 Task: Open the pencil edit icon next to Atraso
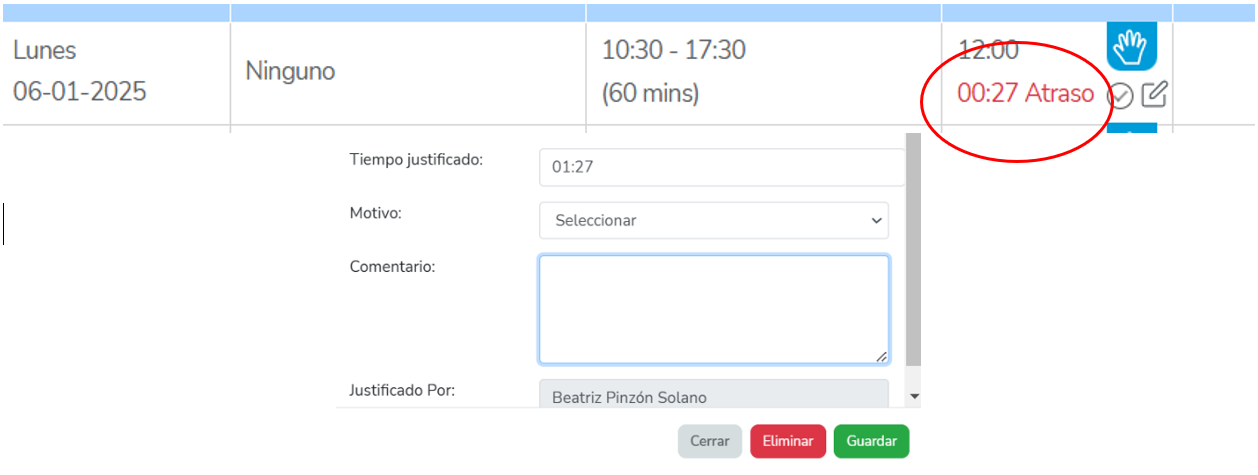point(1155,94)
